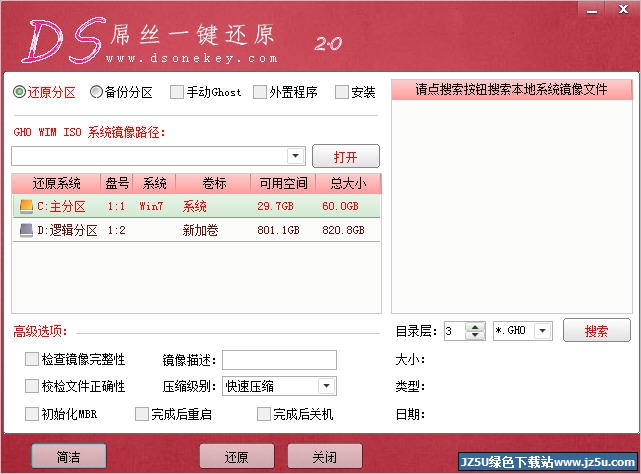Sort by 盘号 column header

[117, 183]
